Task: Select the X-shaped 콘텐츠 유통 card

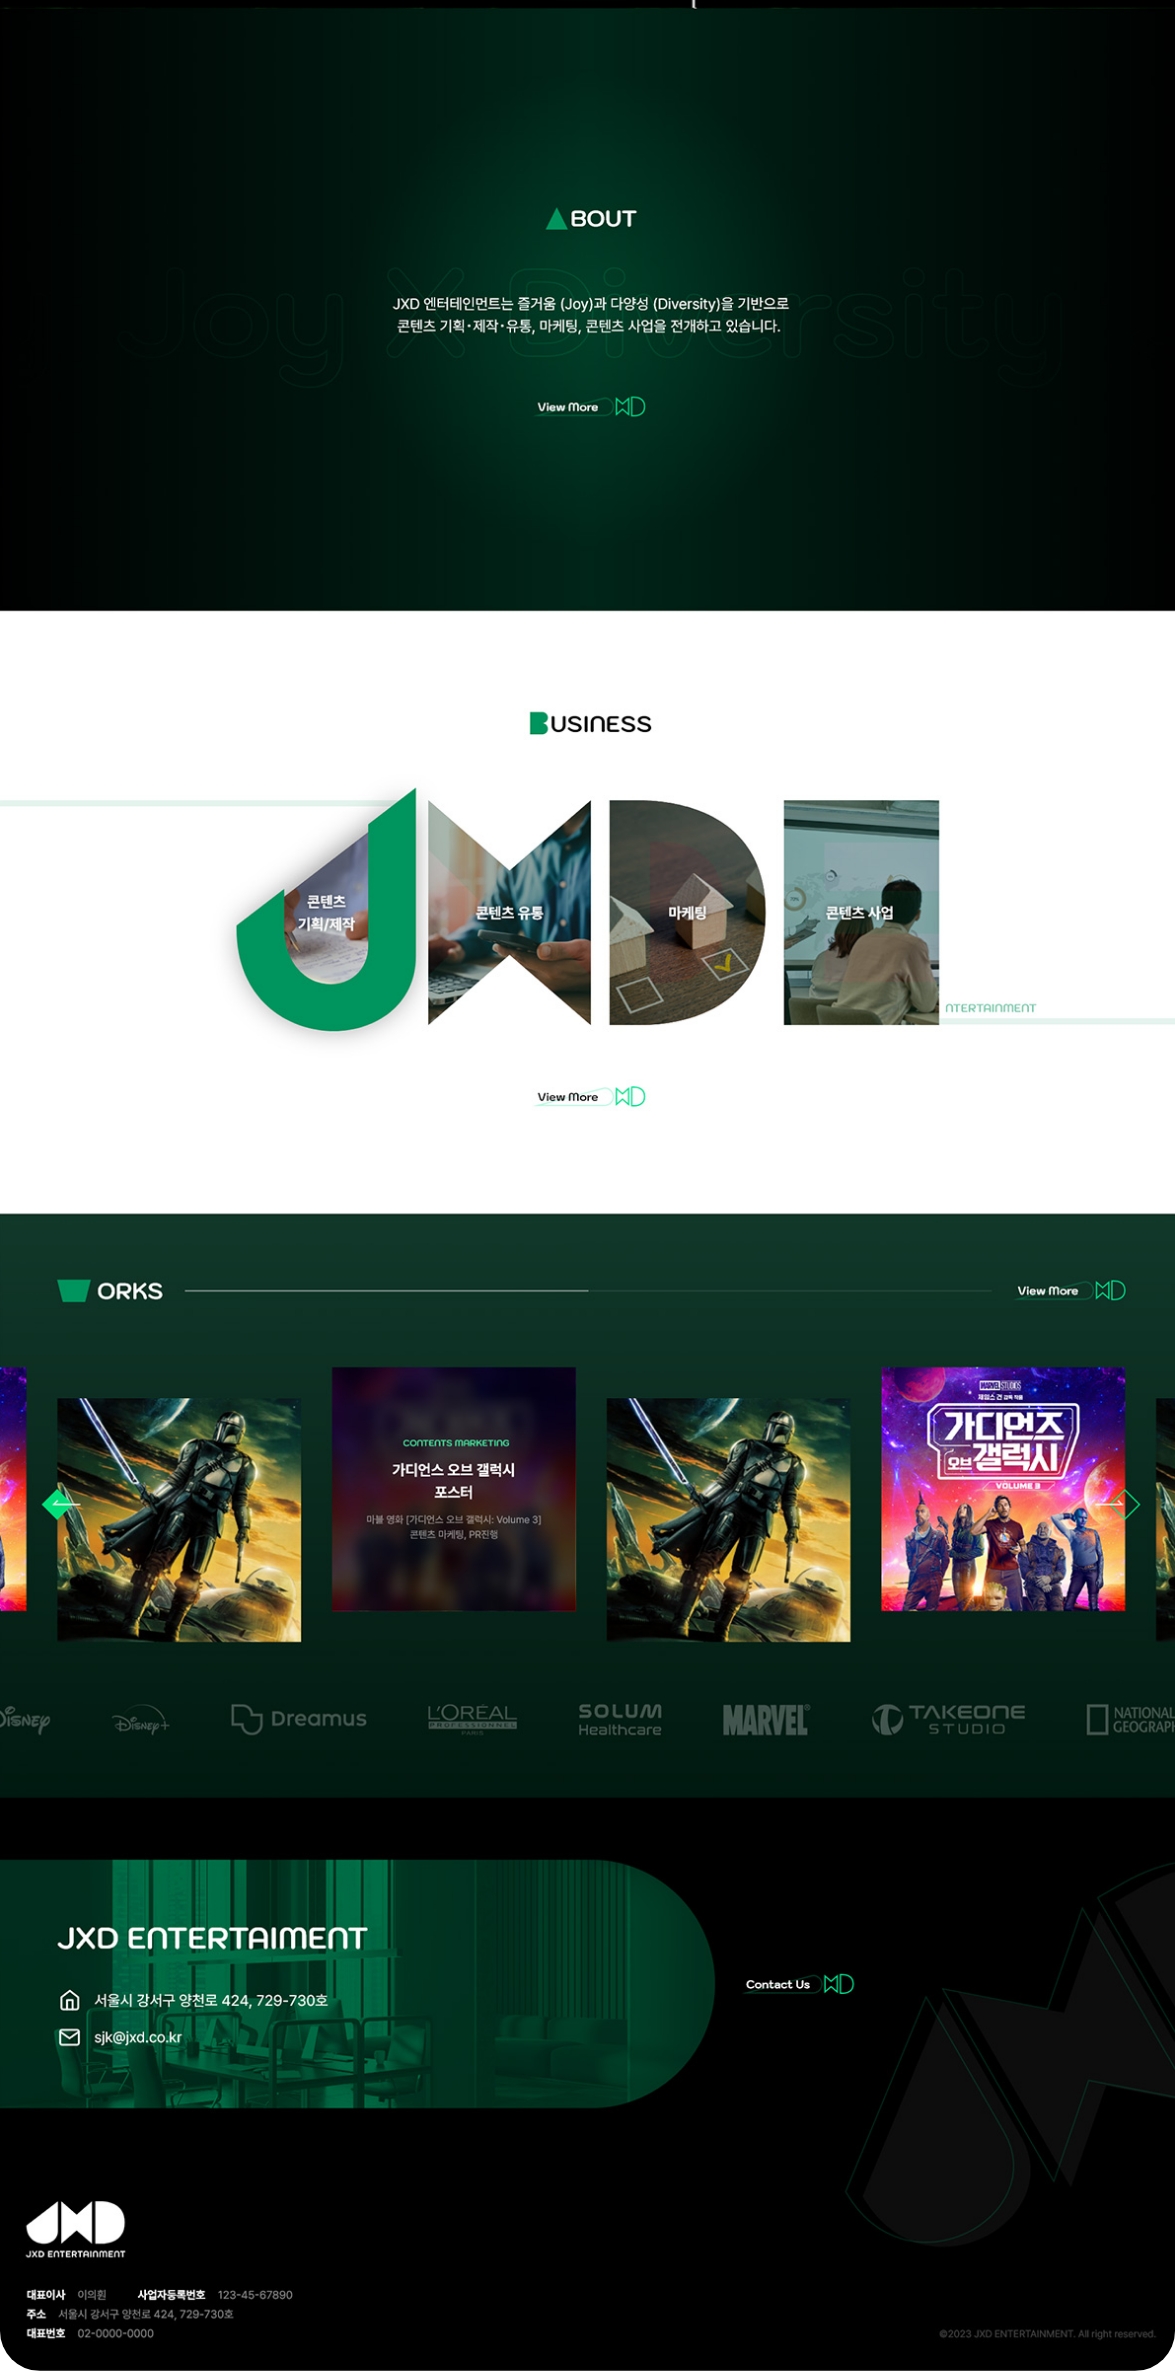Action: [x=509, y=912]
